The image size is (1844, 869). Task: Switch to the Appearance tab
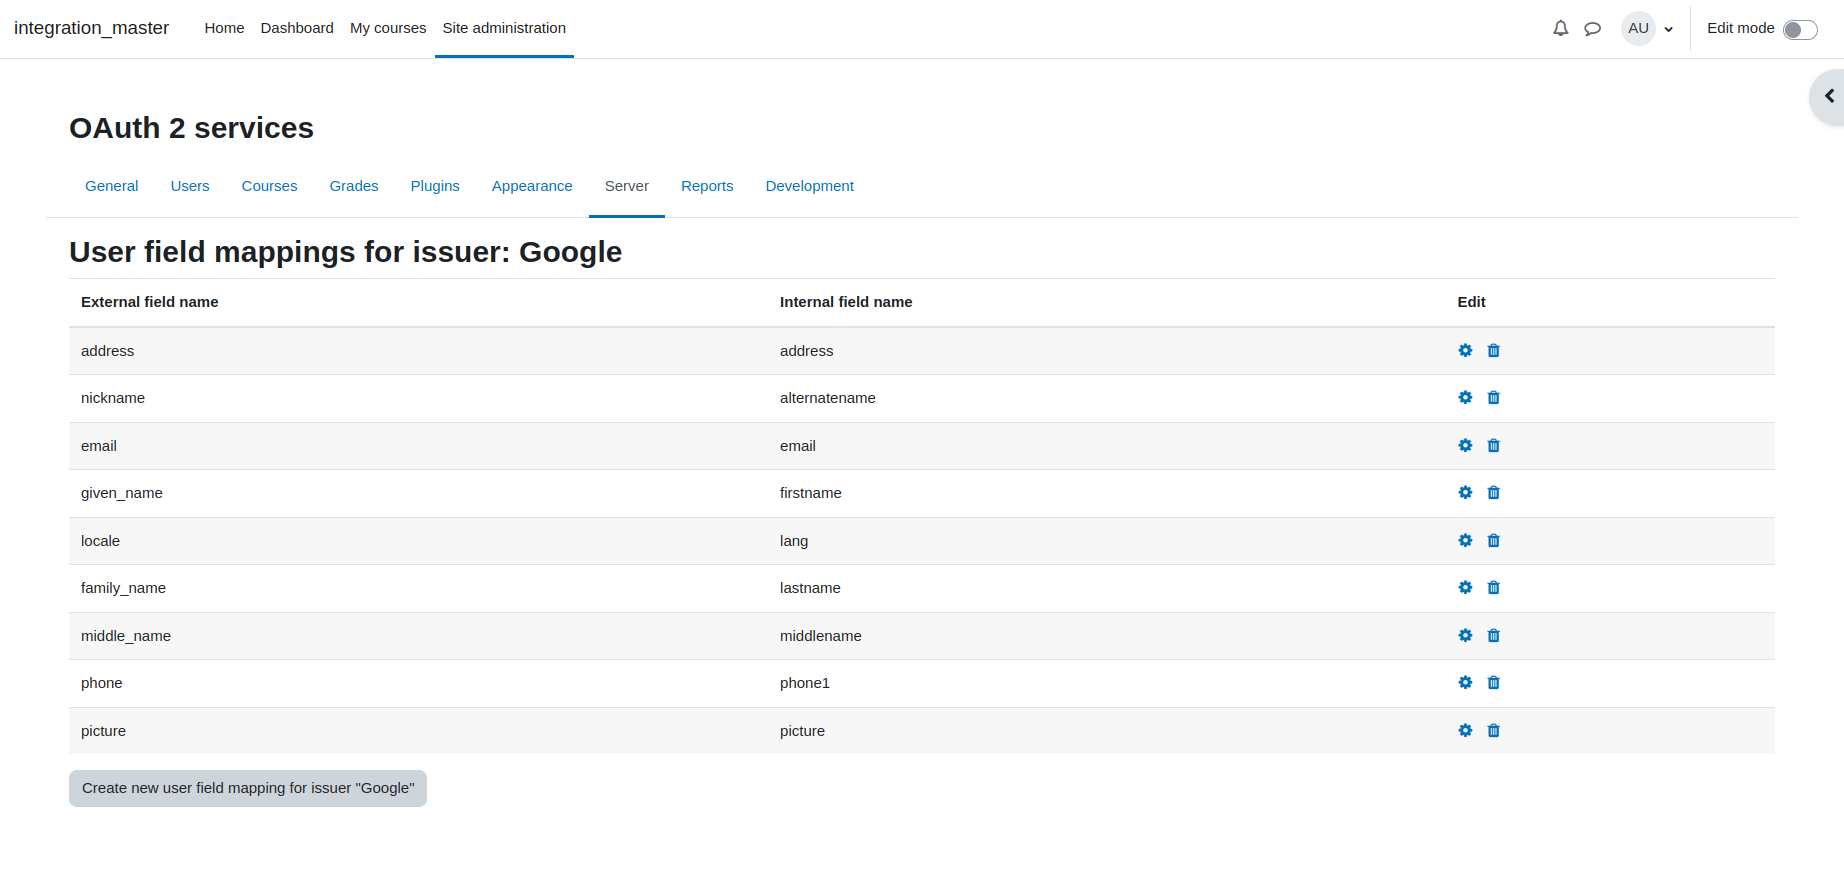pyautogui.click(x=532, y=186)
